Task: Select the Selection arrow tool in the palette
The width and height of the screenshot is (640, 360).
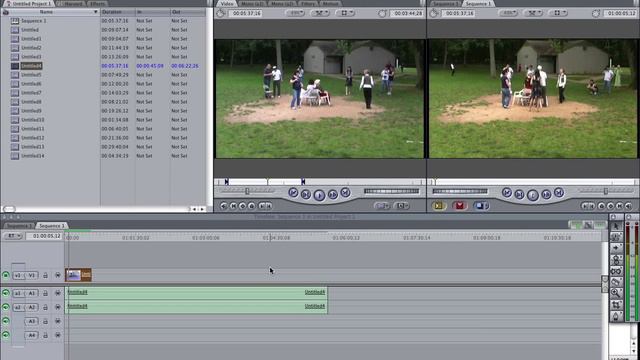Action: point(616,226)
